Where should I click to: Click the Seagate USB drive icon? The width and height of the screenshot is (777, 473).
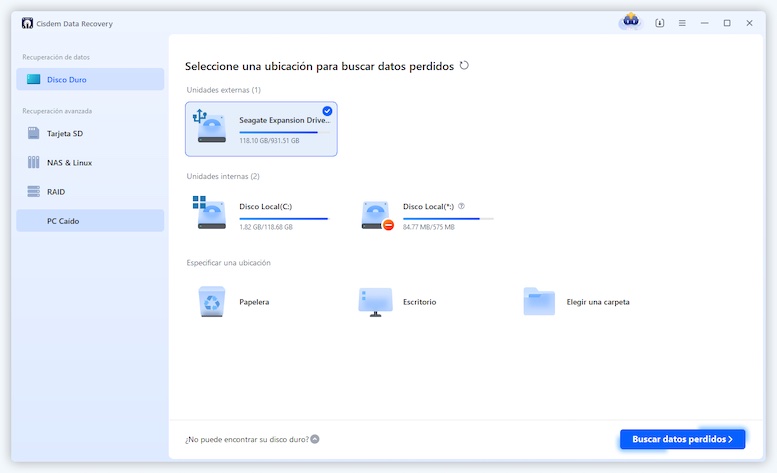[210, 127]
